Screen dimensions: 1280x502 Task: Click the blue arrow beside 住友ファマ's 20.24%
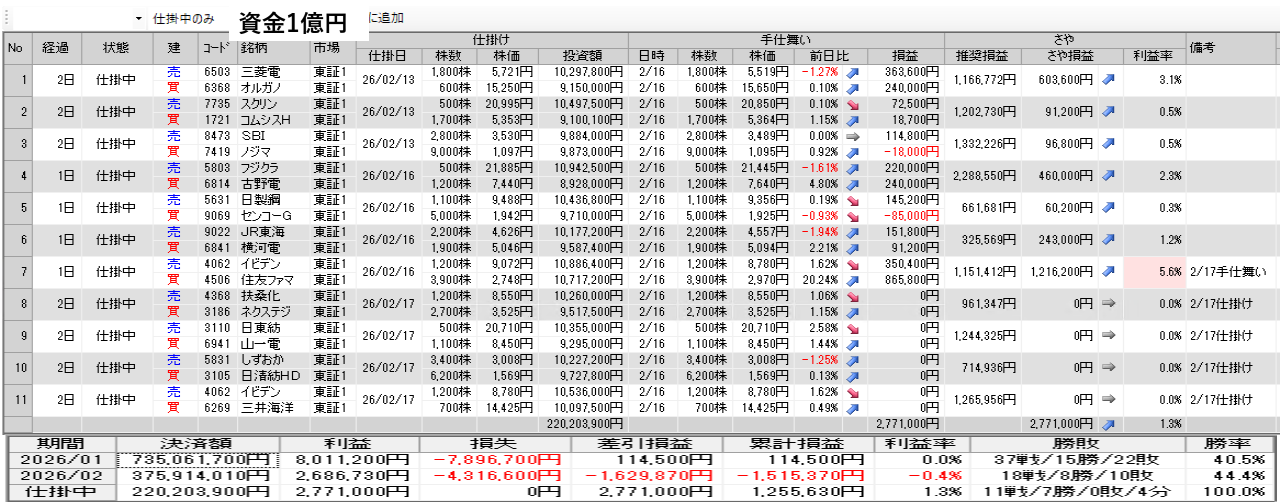coord(852,282)
